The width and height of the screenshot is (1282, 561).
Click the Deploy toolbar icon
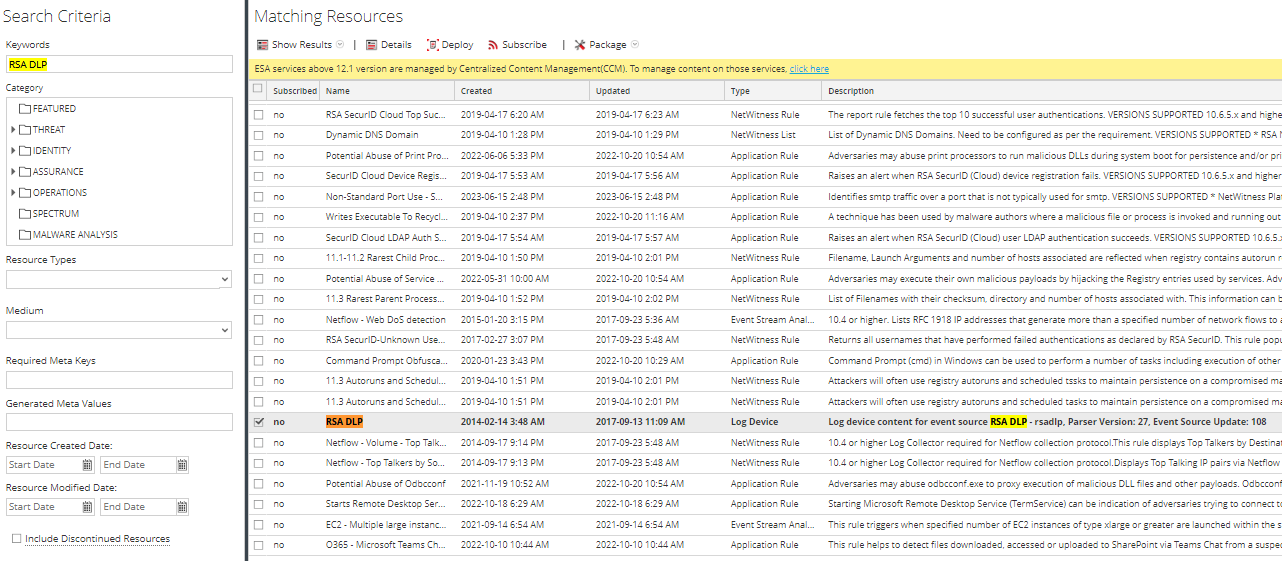[x=433, y=45]
